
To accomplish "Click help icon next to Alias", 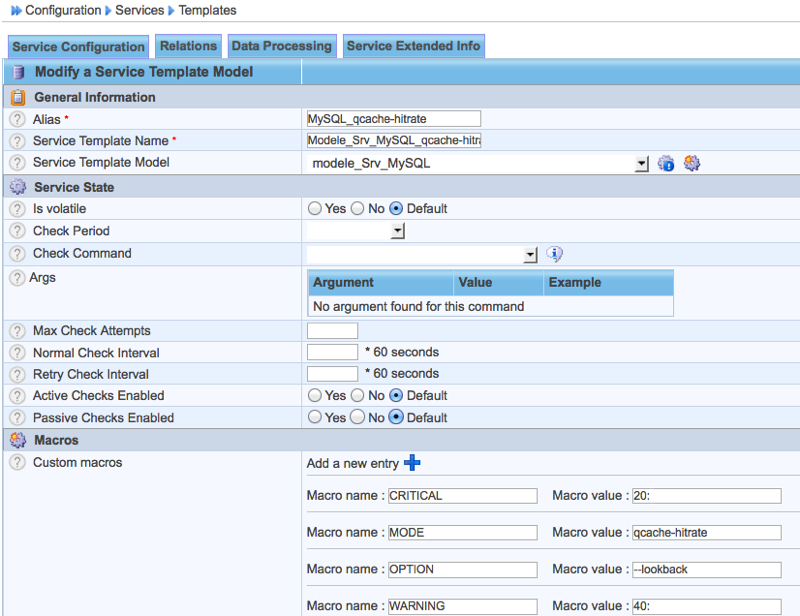I will tap(17, 119).
